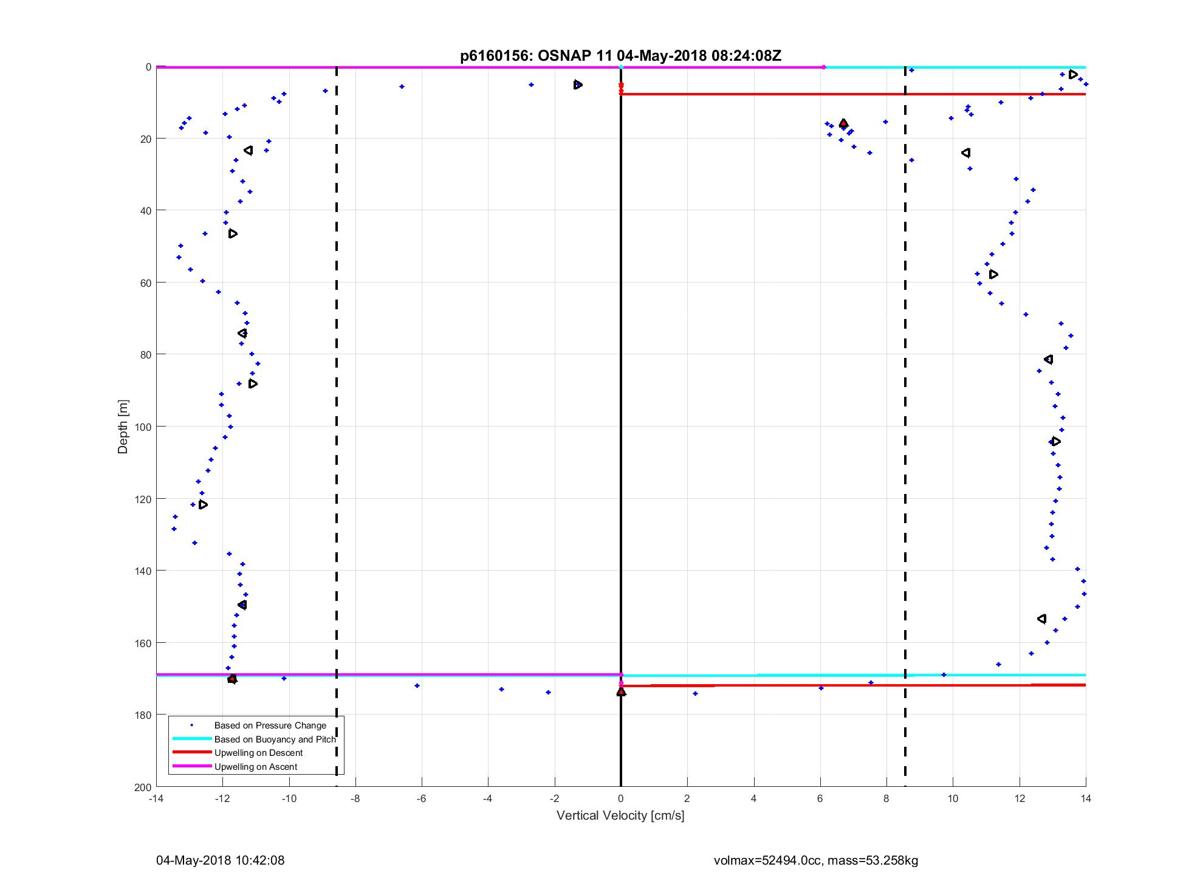Click triangle marker near 153 m on descent profile

click(x=1042, y=619)
